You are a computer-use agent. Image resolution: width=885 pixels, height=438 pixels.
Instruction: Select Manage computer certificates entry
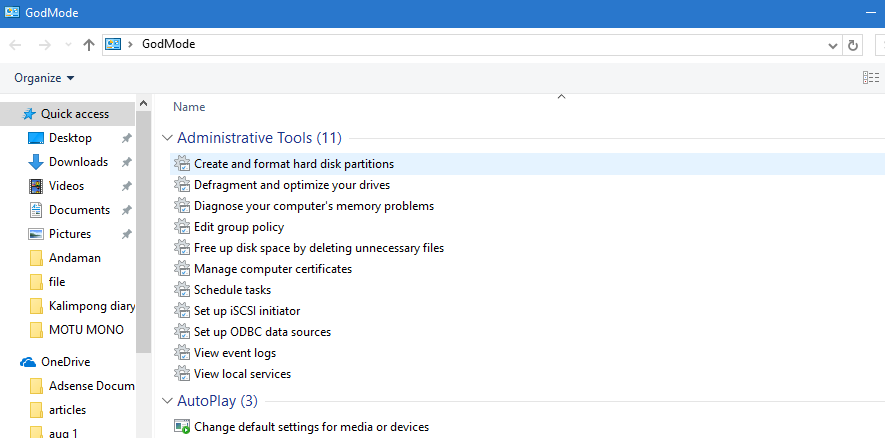click(273, 269)
